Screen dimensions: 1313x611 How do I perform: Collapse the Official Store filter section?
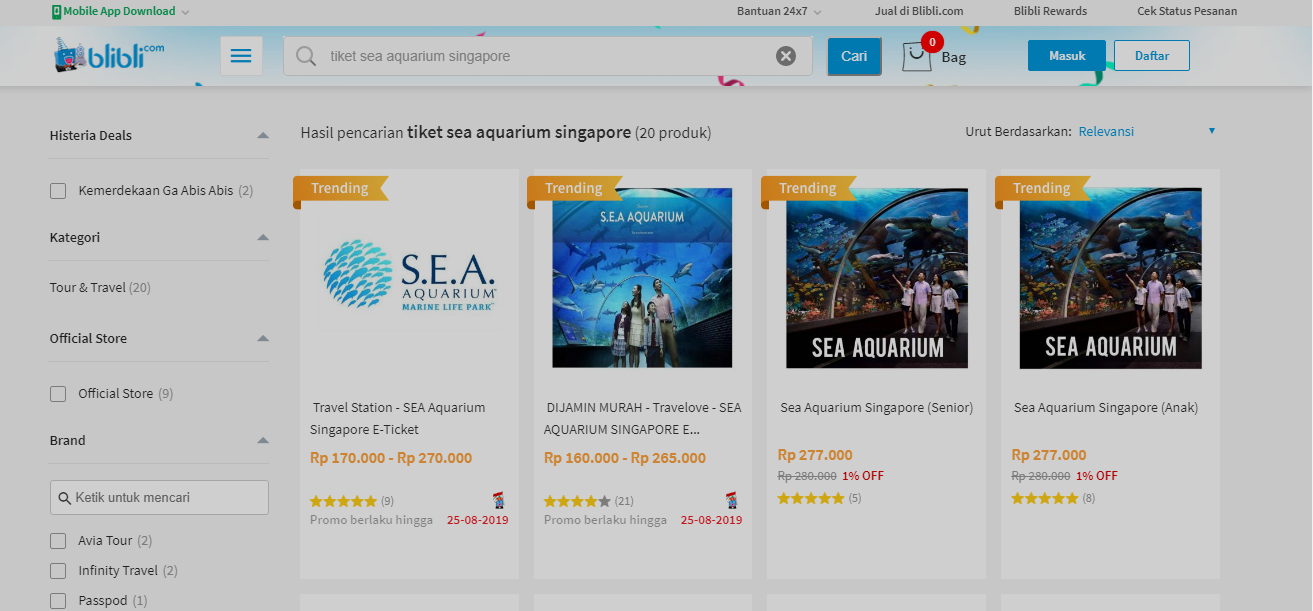(263, 339)
